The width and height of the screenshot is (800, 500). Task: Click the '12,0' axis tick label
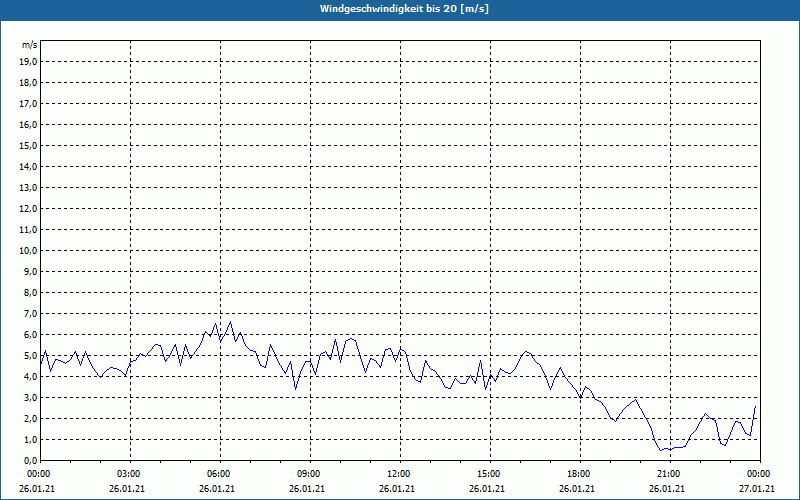pyautogui.click(x=28, y=209)
